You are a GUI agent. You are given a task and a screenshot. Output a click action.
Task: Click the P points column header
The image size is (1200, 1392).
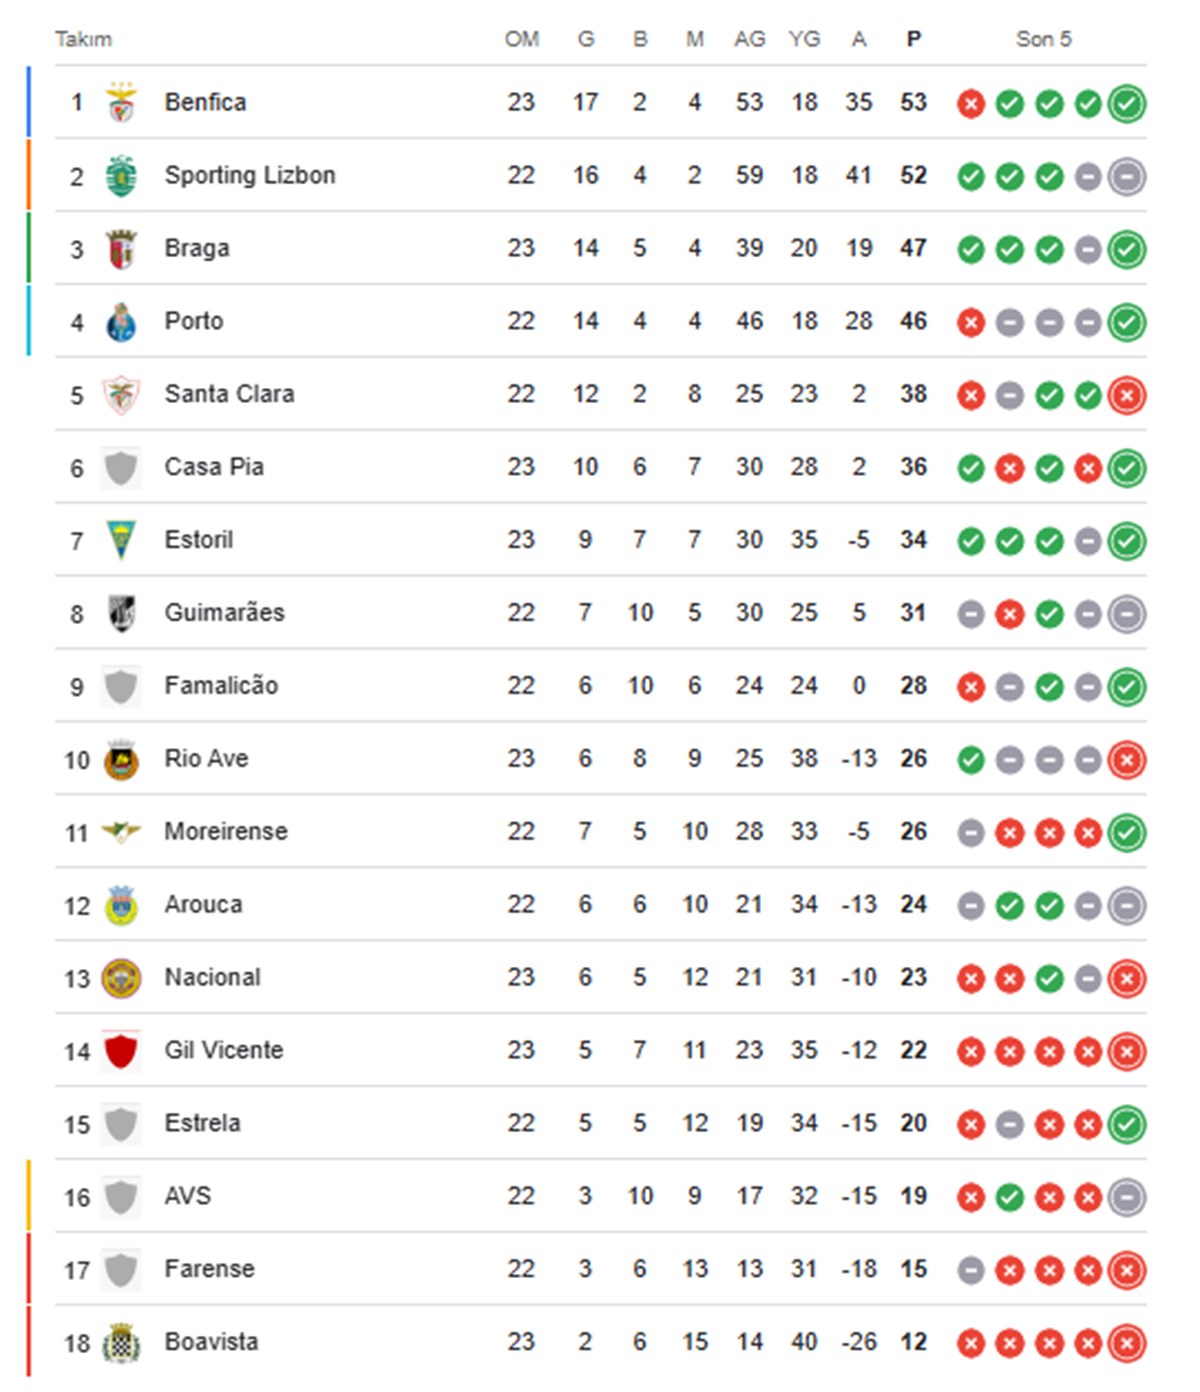[913, 39]
